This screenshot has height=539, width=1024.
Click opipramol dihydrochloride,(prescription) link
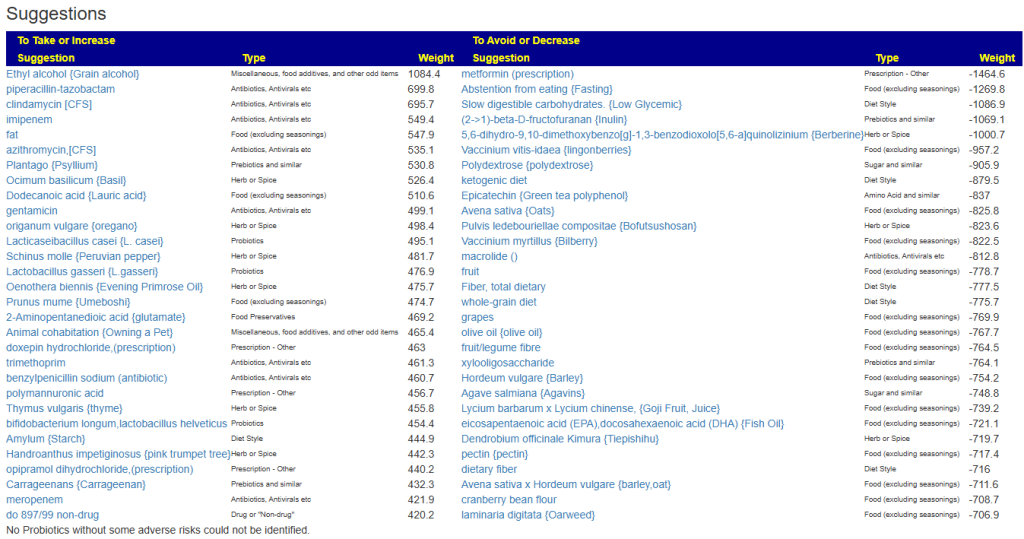pos(99,469)
